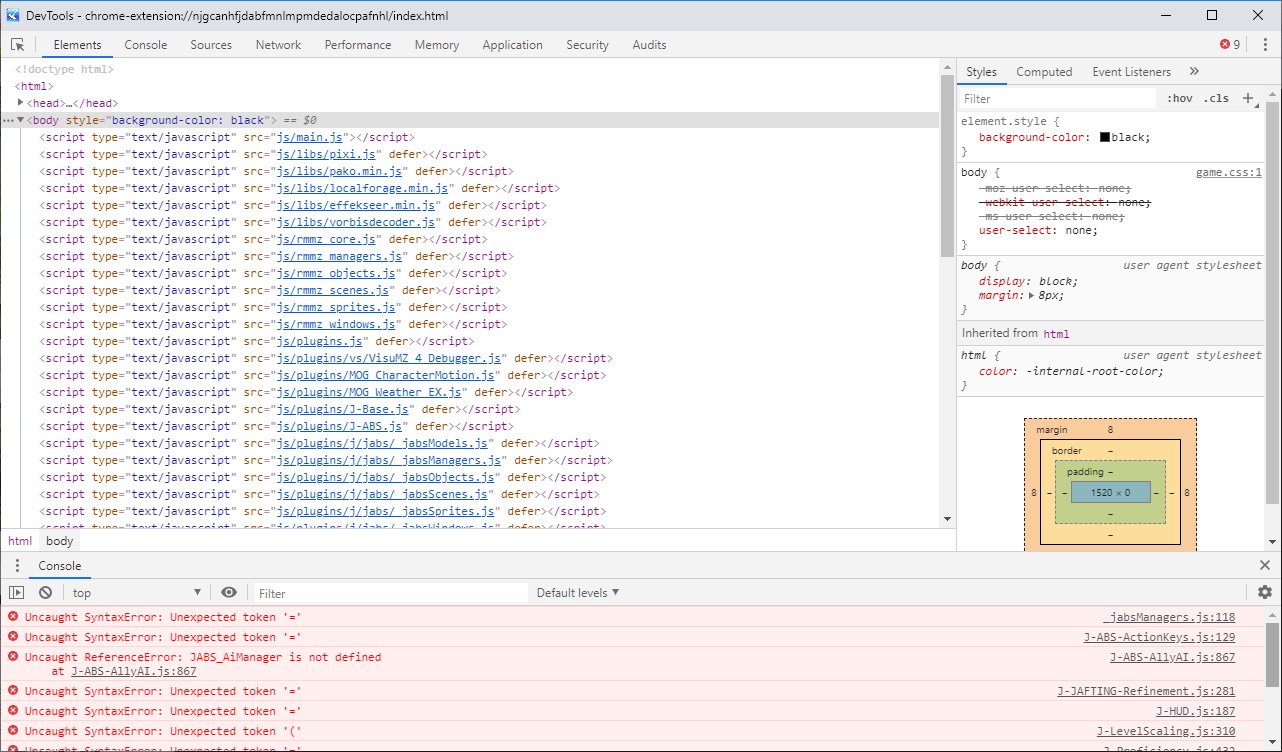Click the body element actions ellipsis
Screen dimensions: 1282x752
(8, 120)
